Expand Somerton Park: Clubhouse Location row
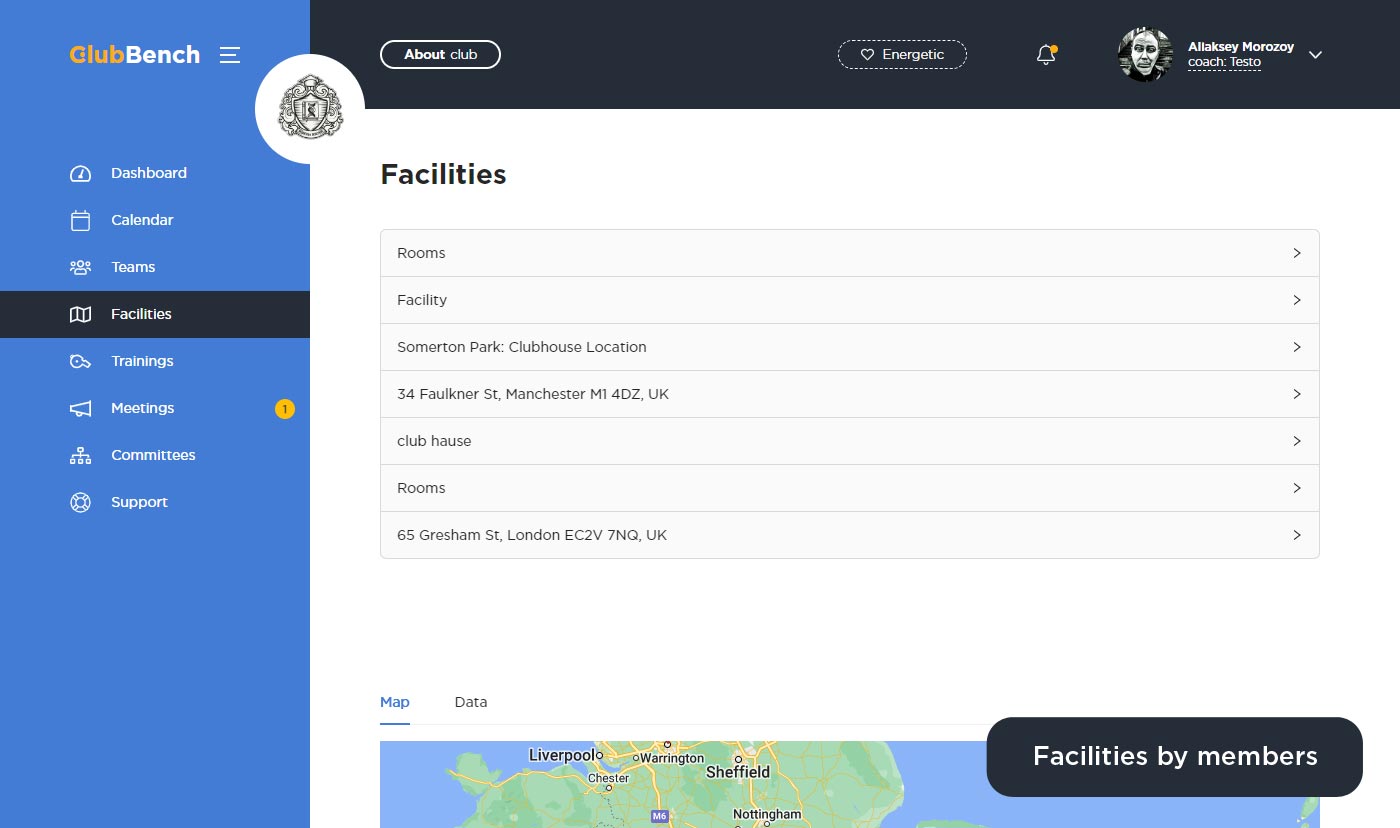The width and height of the screenshot is (1400, 828). click(x=849, y=347)
